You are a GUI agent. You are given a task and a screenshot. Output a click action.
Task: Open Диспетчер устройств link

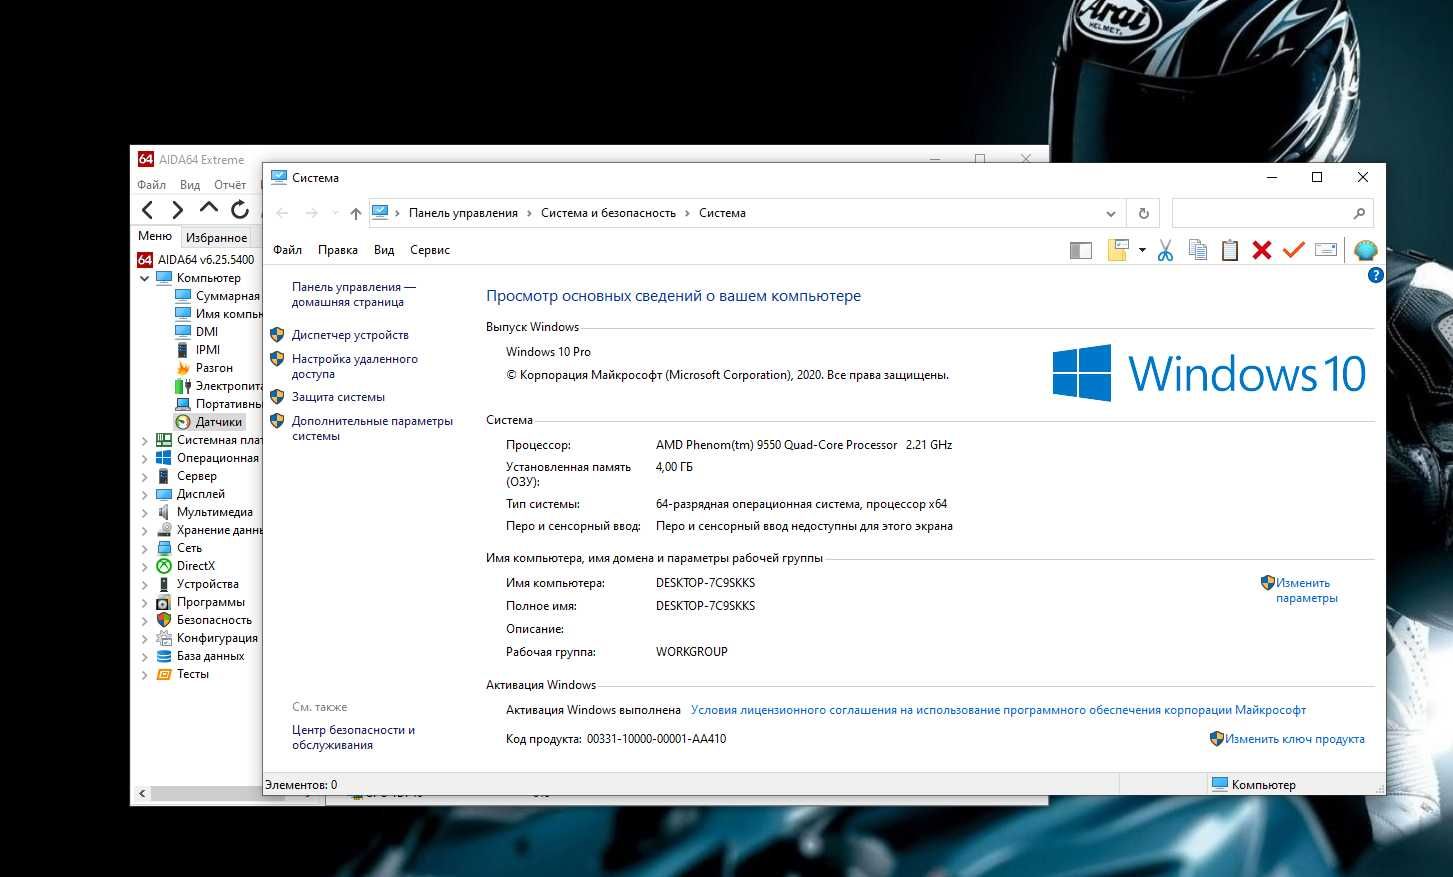(x=350, y=335)
